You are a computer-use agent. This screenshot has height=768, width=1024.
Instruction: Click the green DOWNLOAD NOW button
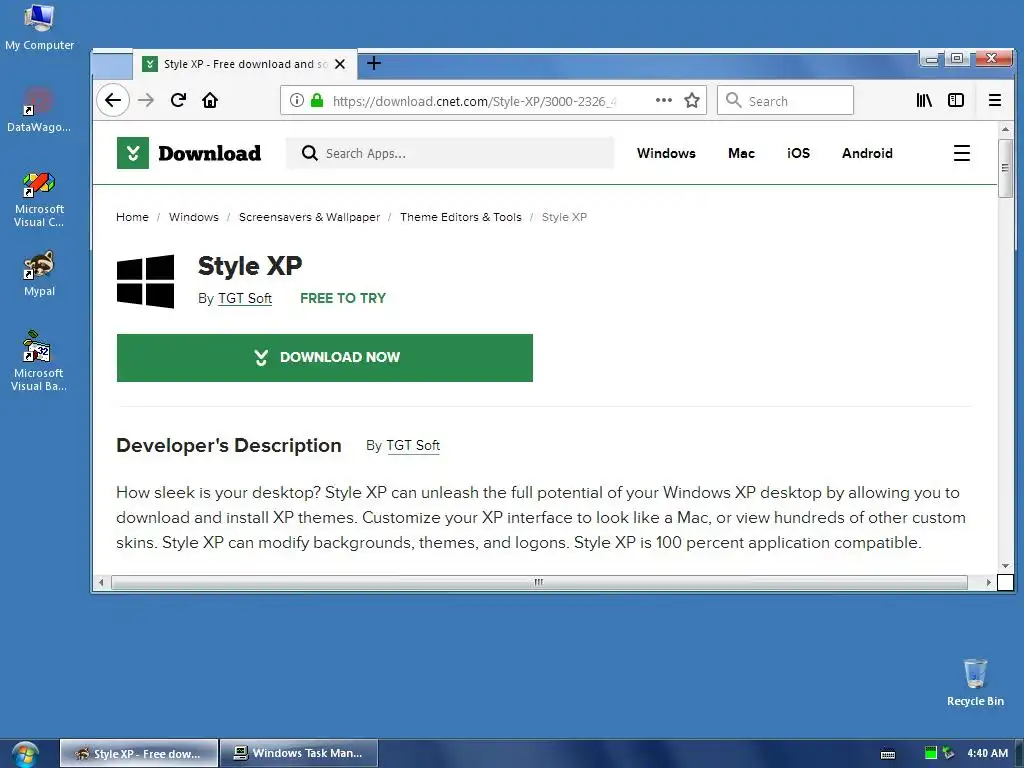[x=325, y=358]
